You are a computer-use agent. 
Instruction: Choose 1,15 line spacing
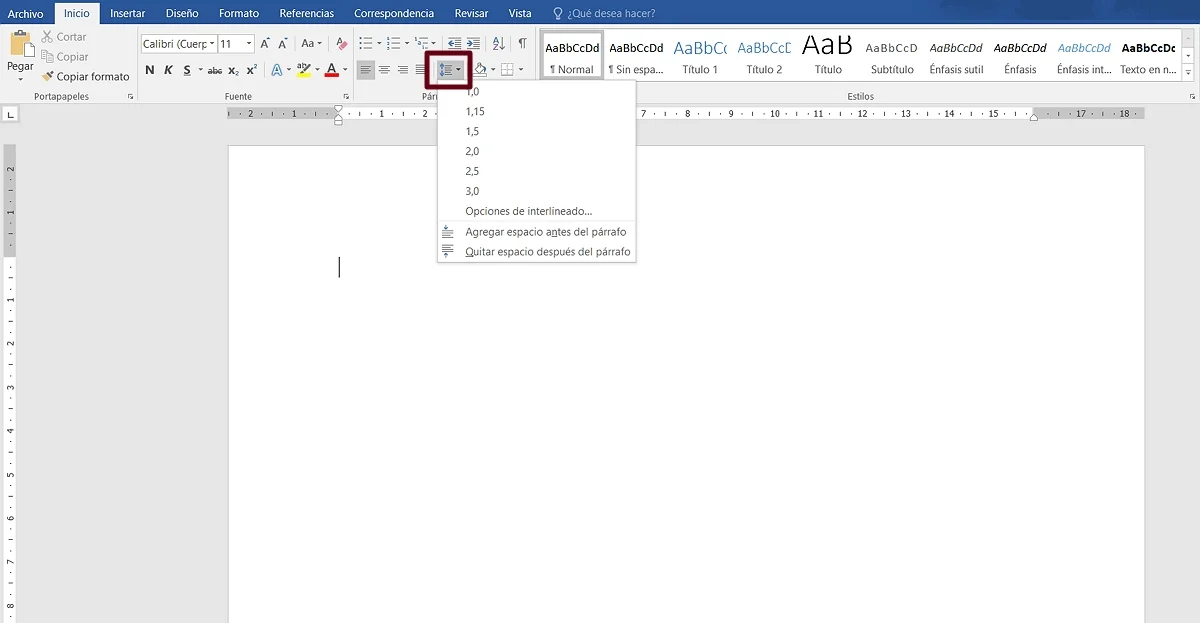pos(536,111)
